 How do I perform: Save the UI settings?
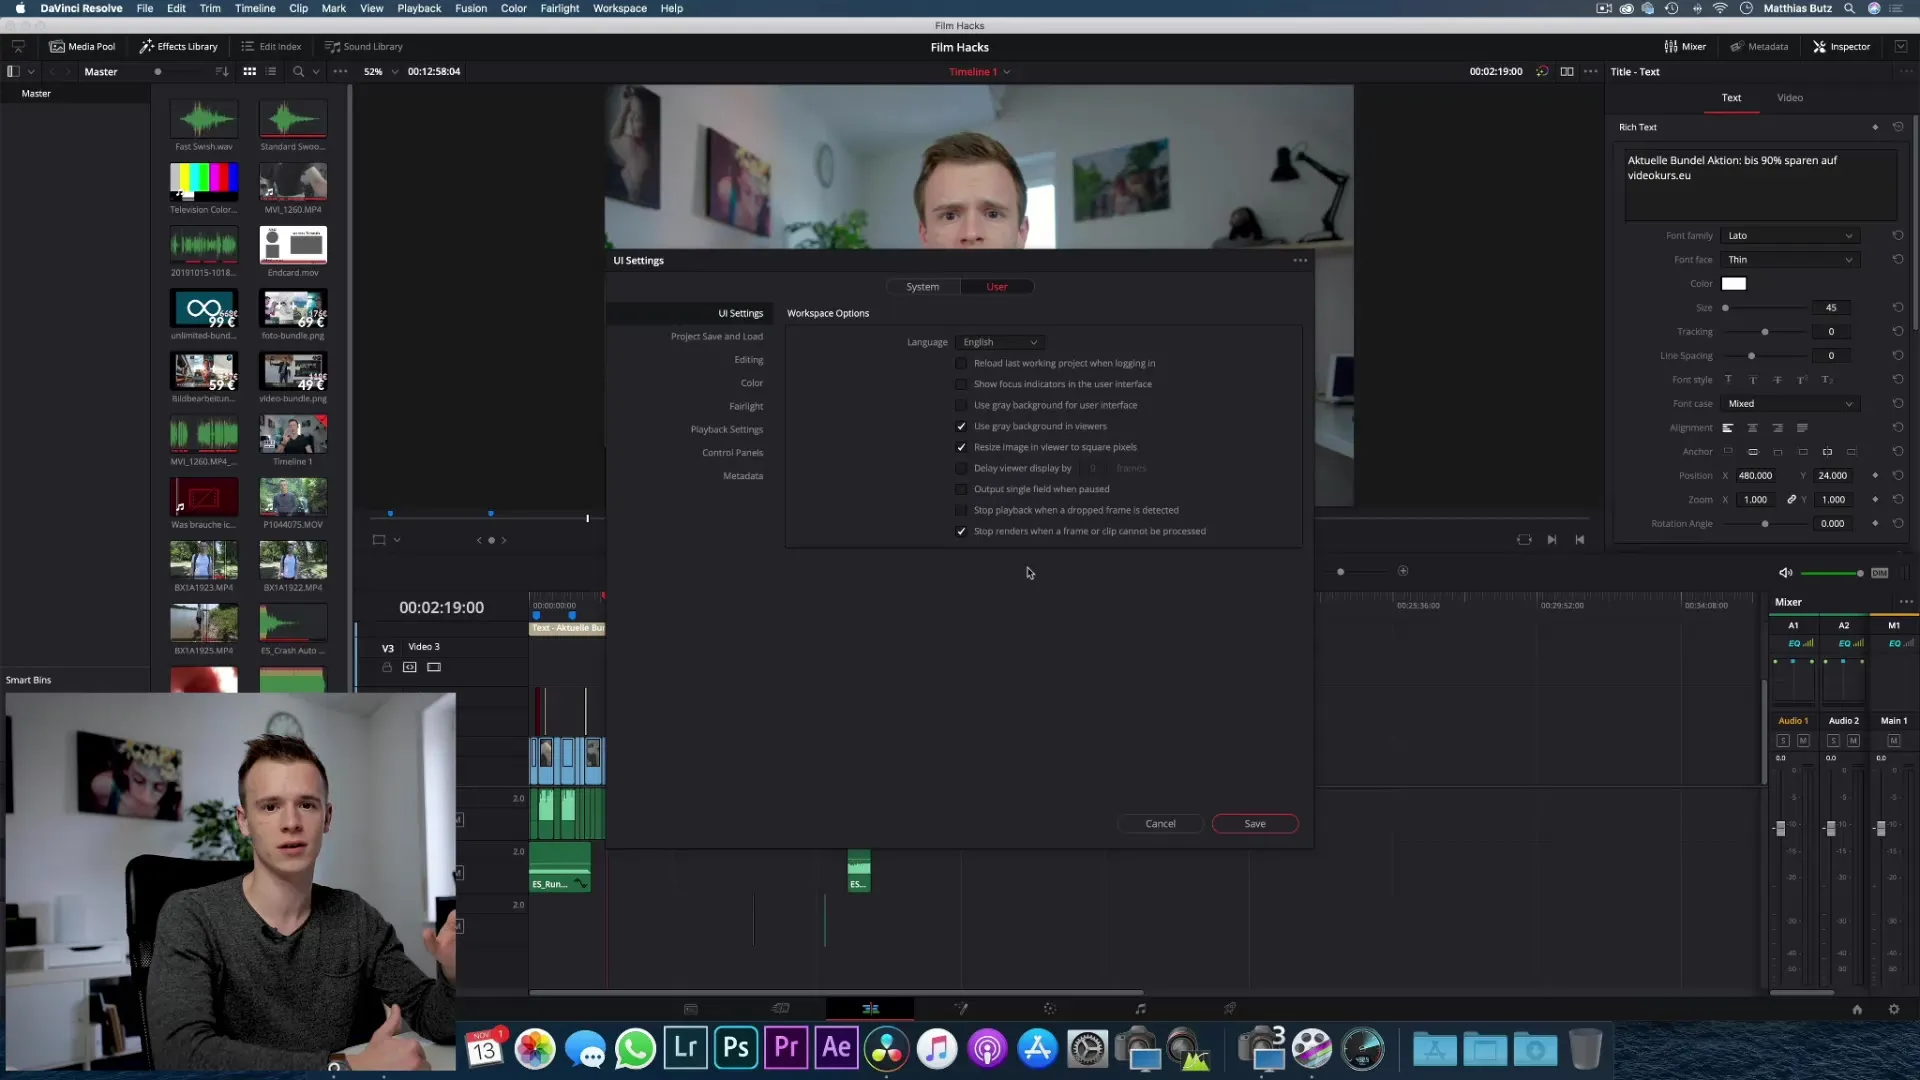1255,824
